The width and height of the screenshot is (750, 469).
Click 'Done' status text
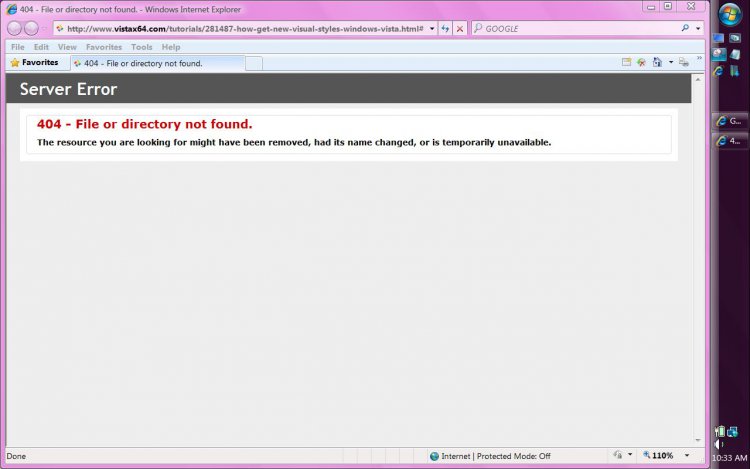pos(16,456)
